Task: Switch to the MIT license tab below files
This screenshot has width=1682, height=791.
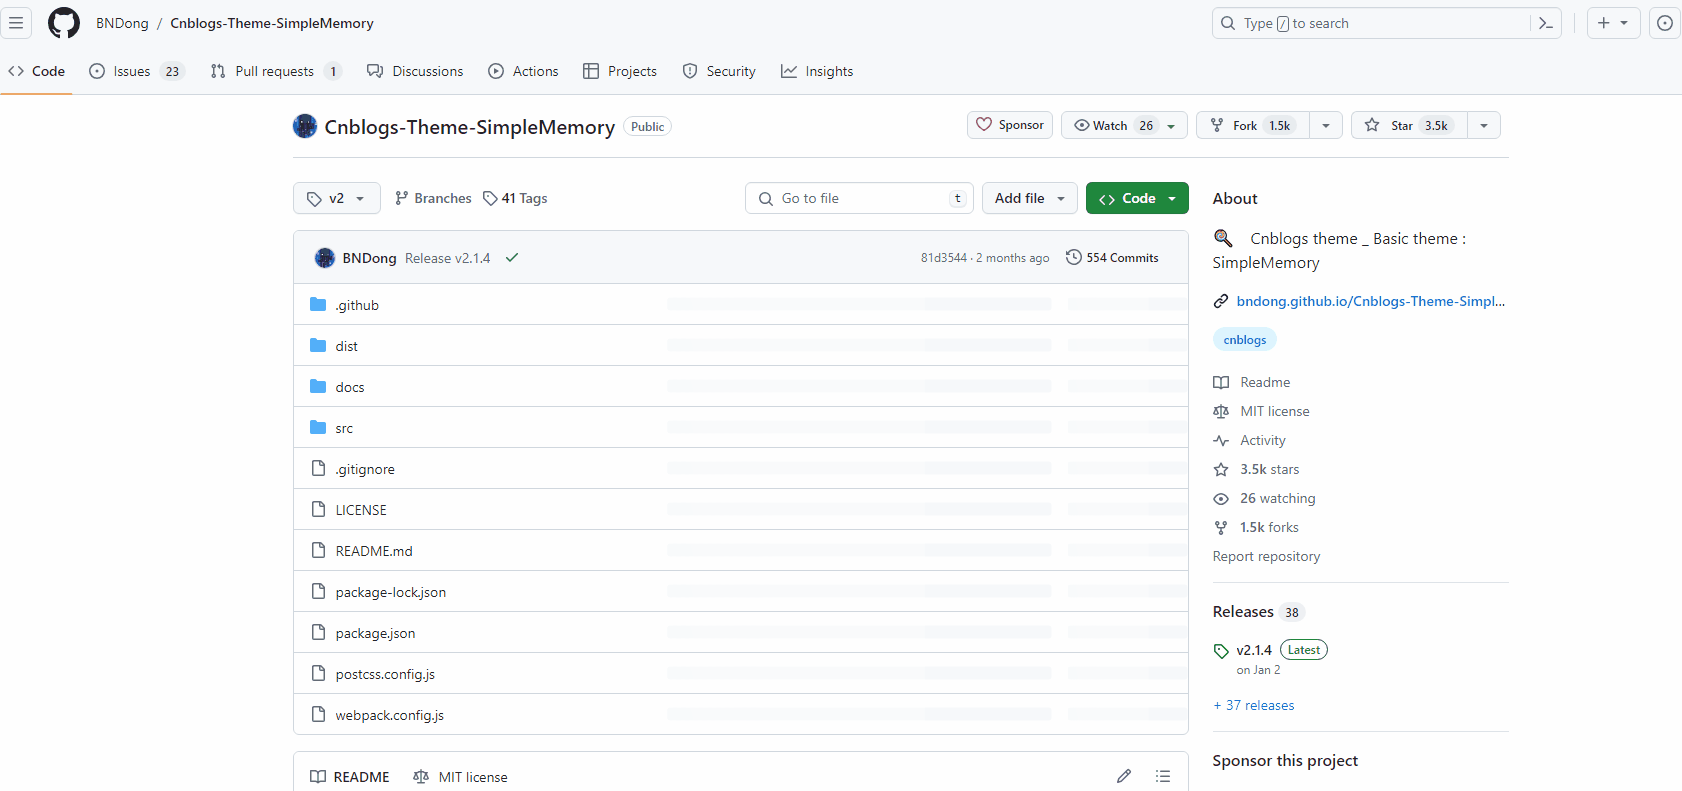Action: [460, 777]
